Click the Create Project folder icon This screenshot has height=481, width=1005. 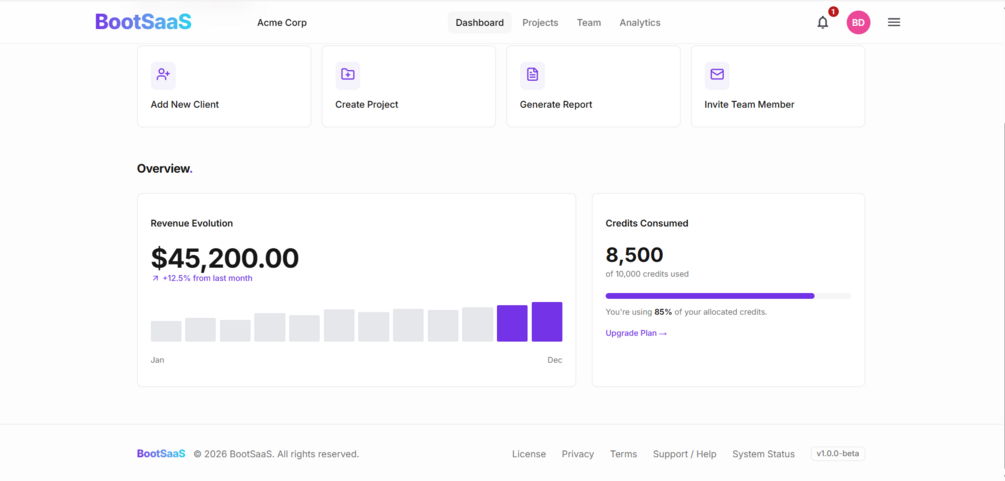[347, 75]
